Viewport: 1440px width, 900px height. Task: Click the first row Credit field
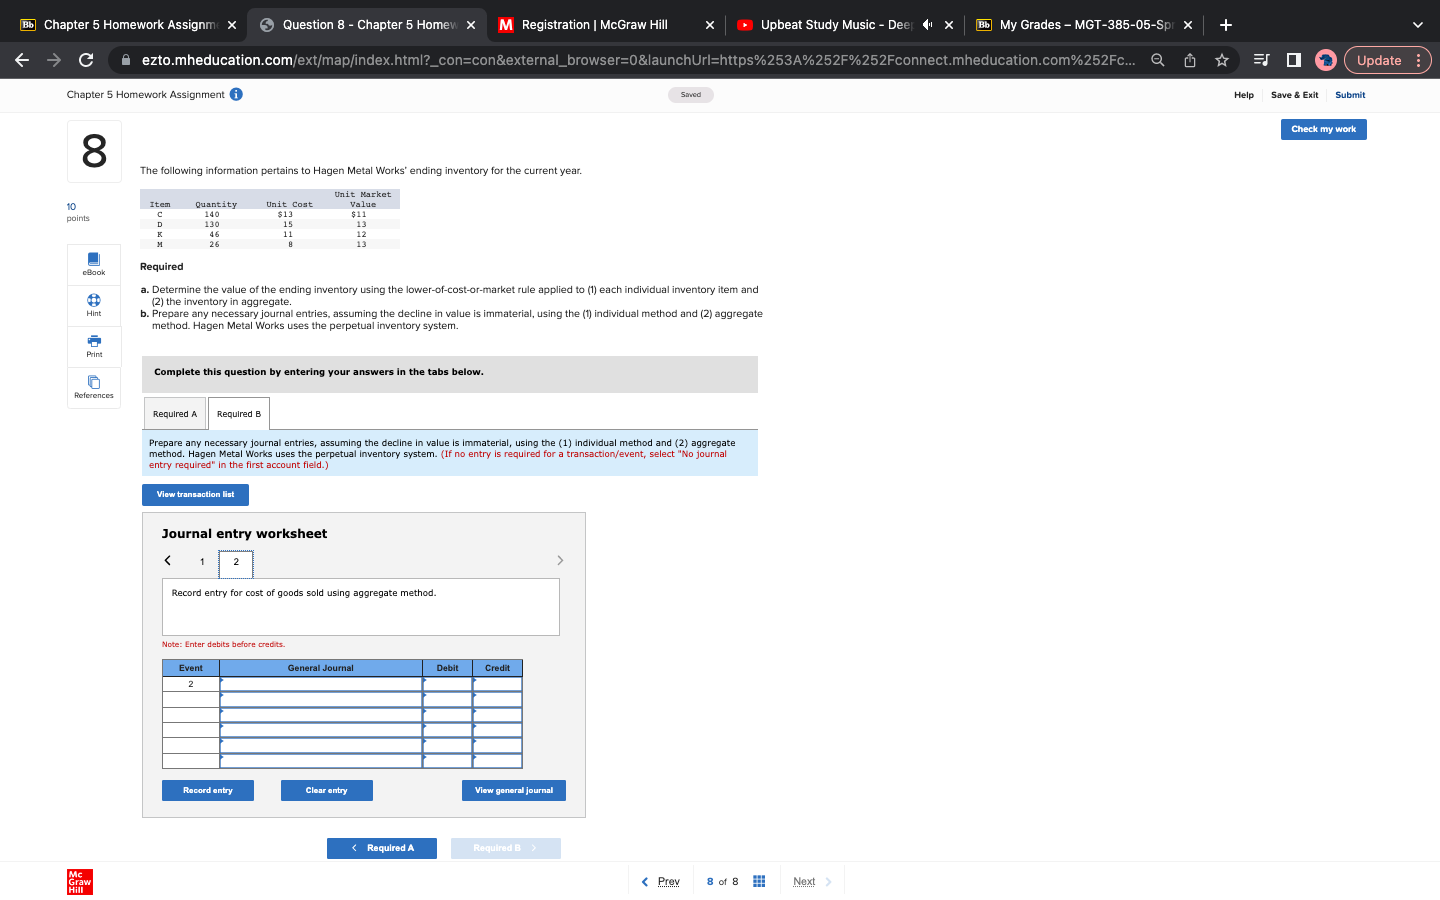(x=497, y=684)
